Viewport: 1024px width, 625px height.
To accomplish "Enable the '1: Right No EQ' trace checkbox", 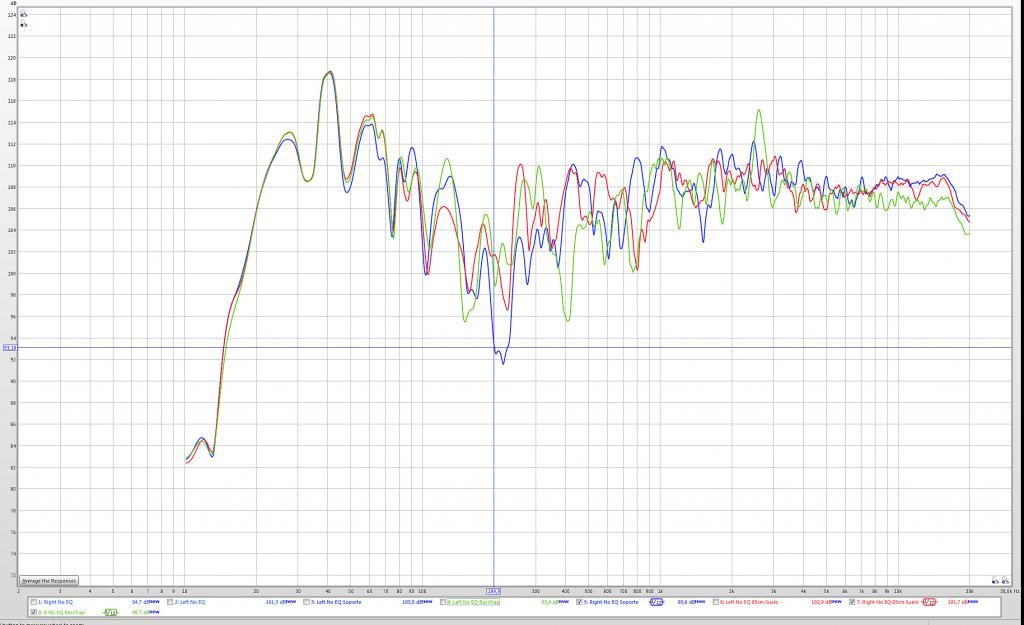I will (x=34, y=602).
